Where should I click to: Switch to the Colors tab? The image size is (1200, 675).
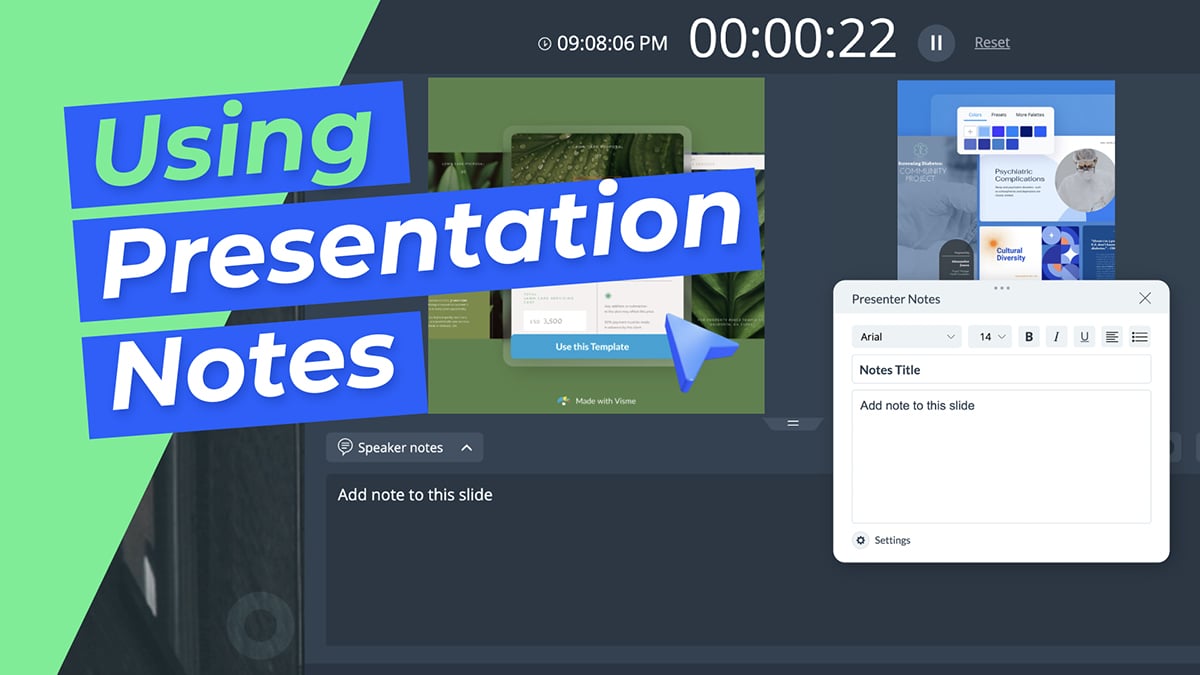(x=975, y=115)
